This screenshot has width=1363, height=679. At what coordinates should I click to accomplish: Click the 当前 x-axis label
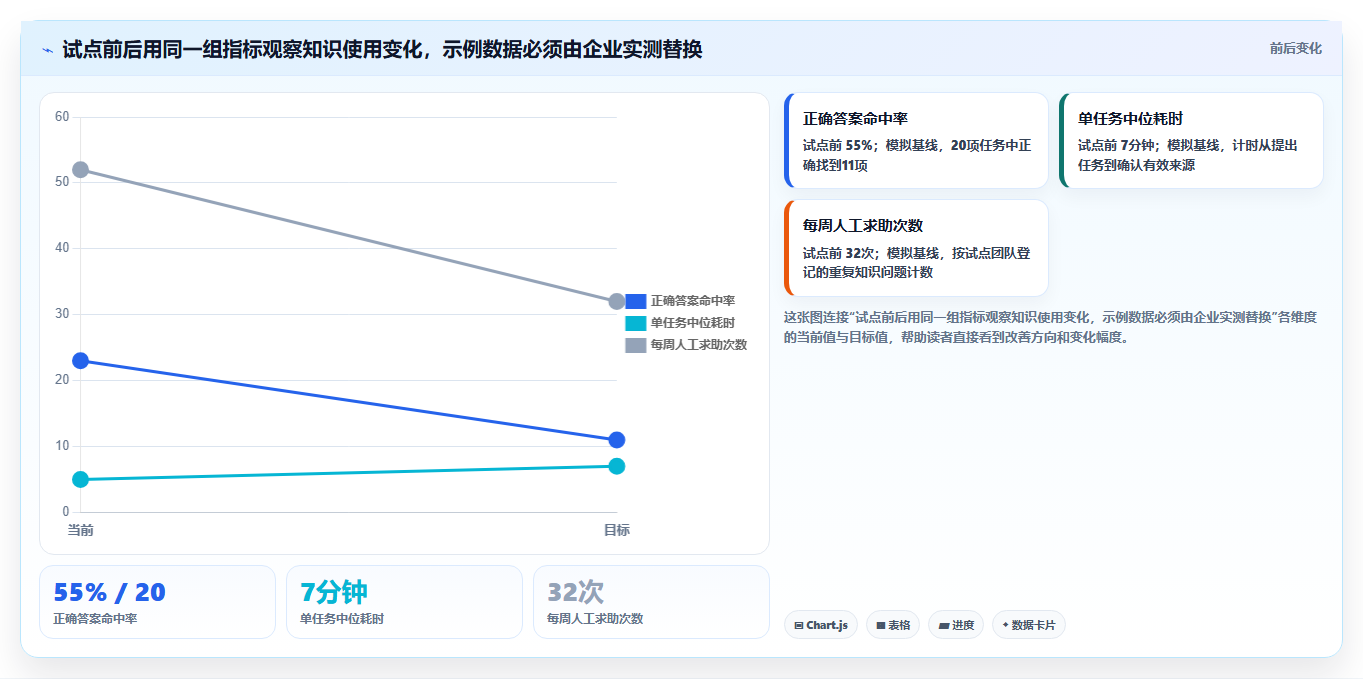pos(81,530)
